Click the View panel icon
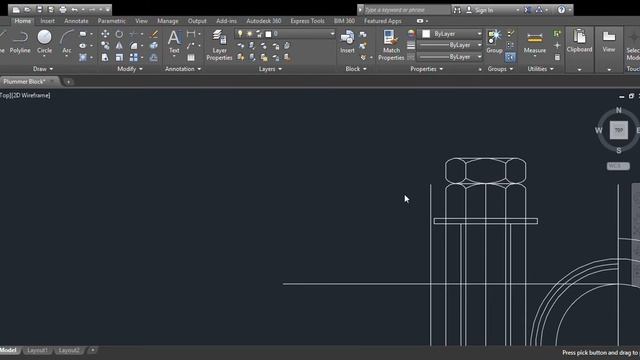Image resolution: width=640 pixels, height=360 pixels. (609, 42)
